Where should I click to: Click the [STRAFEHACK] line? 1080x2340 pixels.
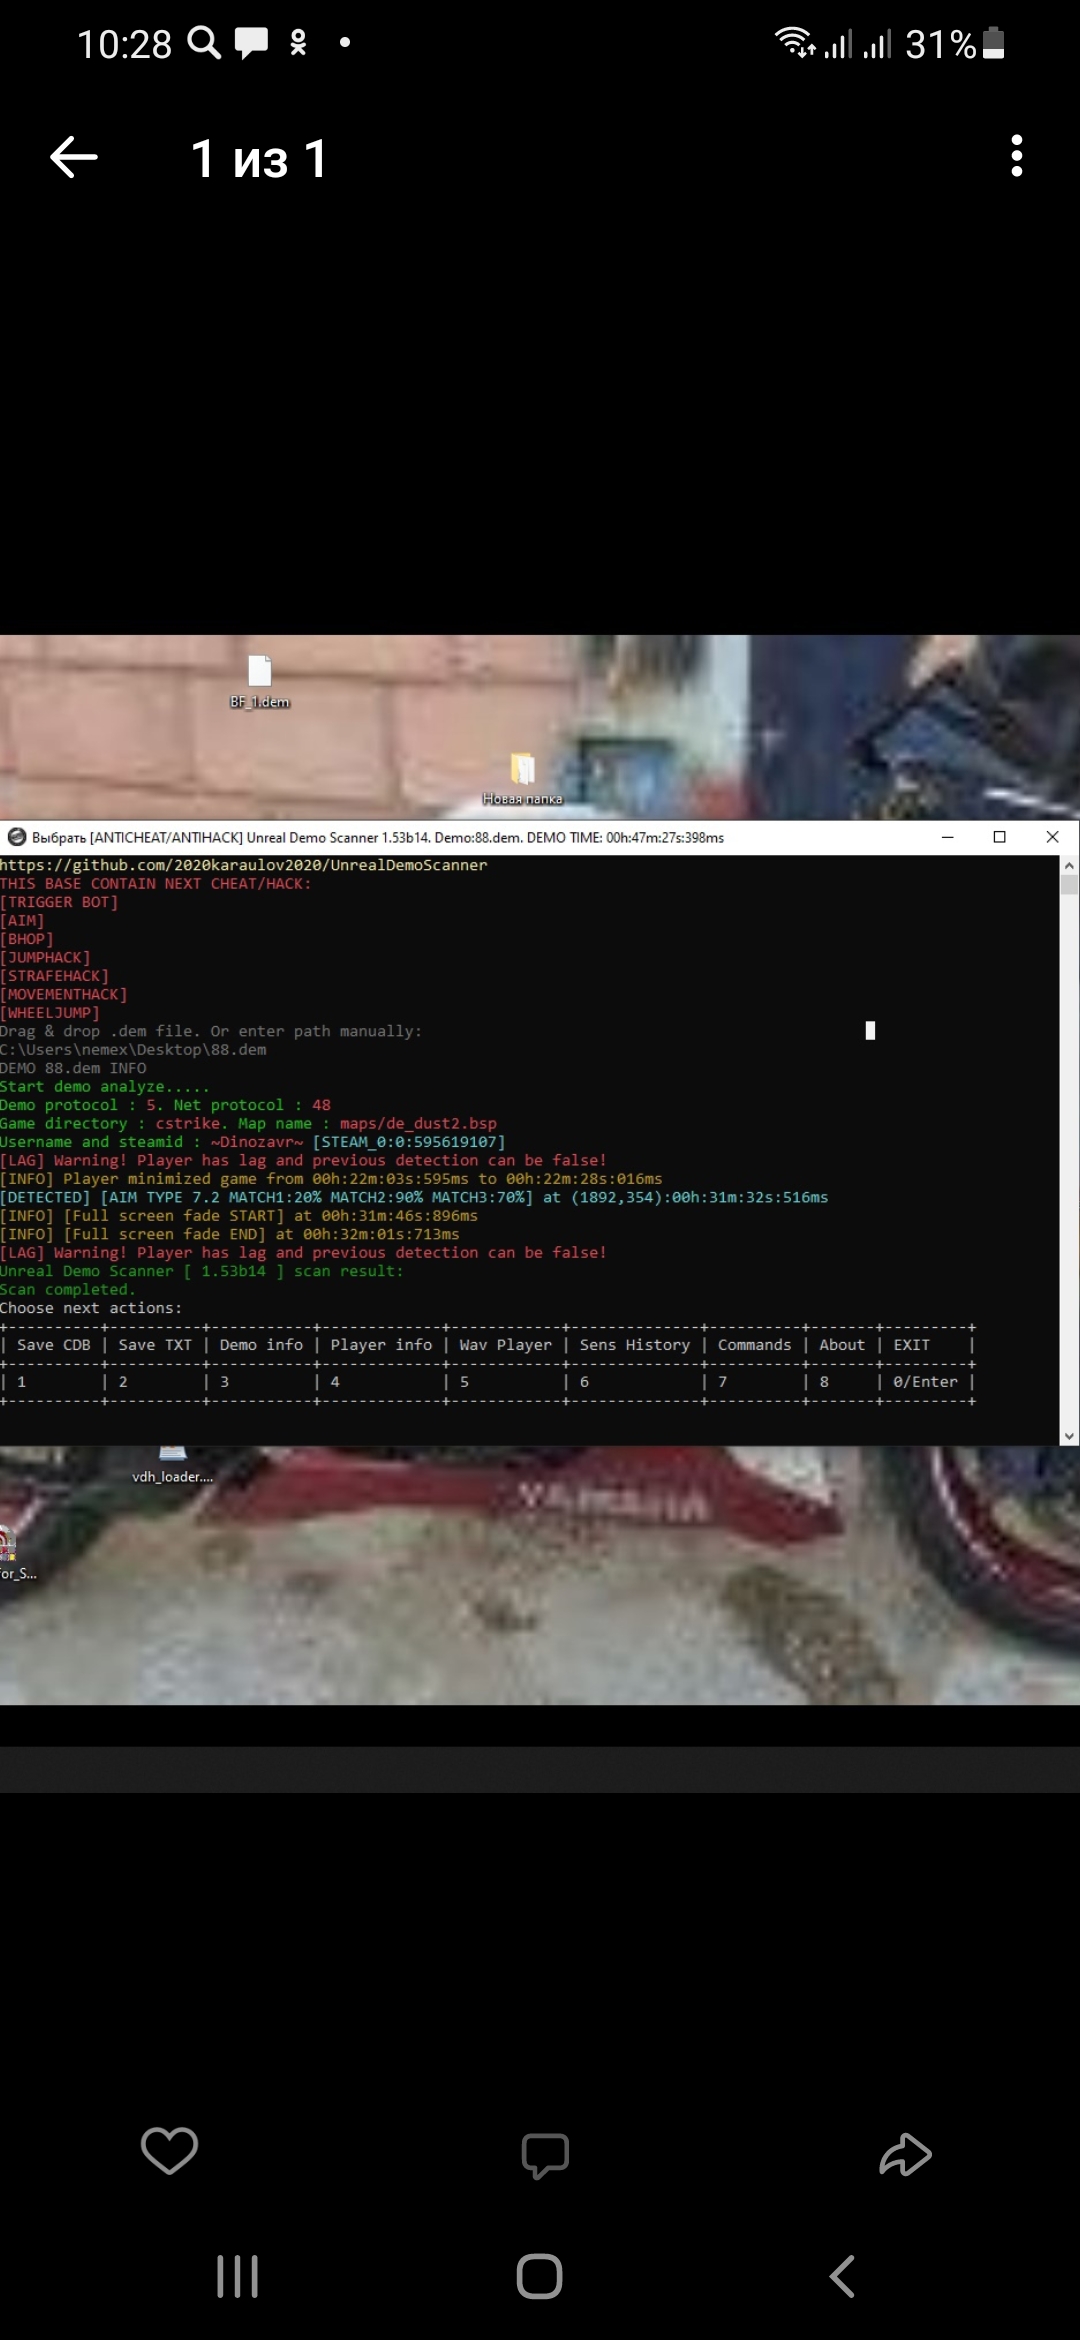pyautogui.click(x=55, y=976)
